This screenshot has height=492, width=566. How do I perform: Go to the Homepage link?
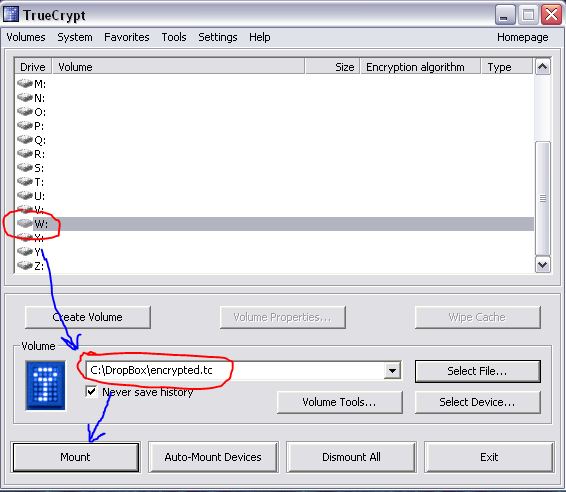(x=522, y=37)
